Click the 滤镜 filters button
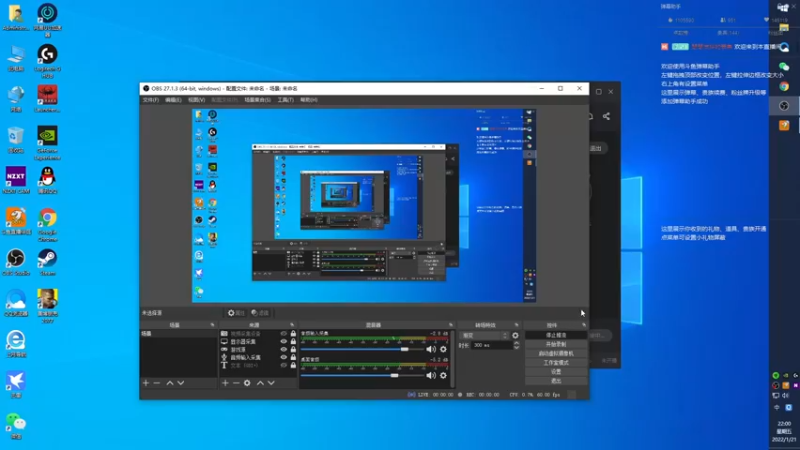800x450 pixels. click(x=260, y=313)
